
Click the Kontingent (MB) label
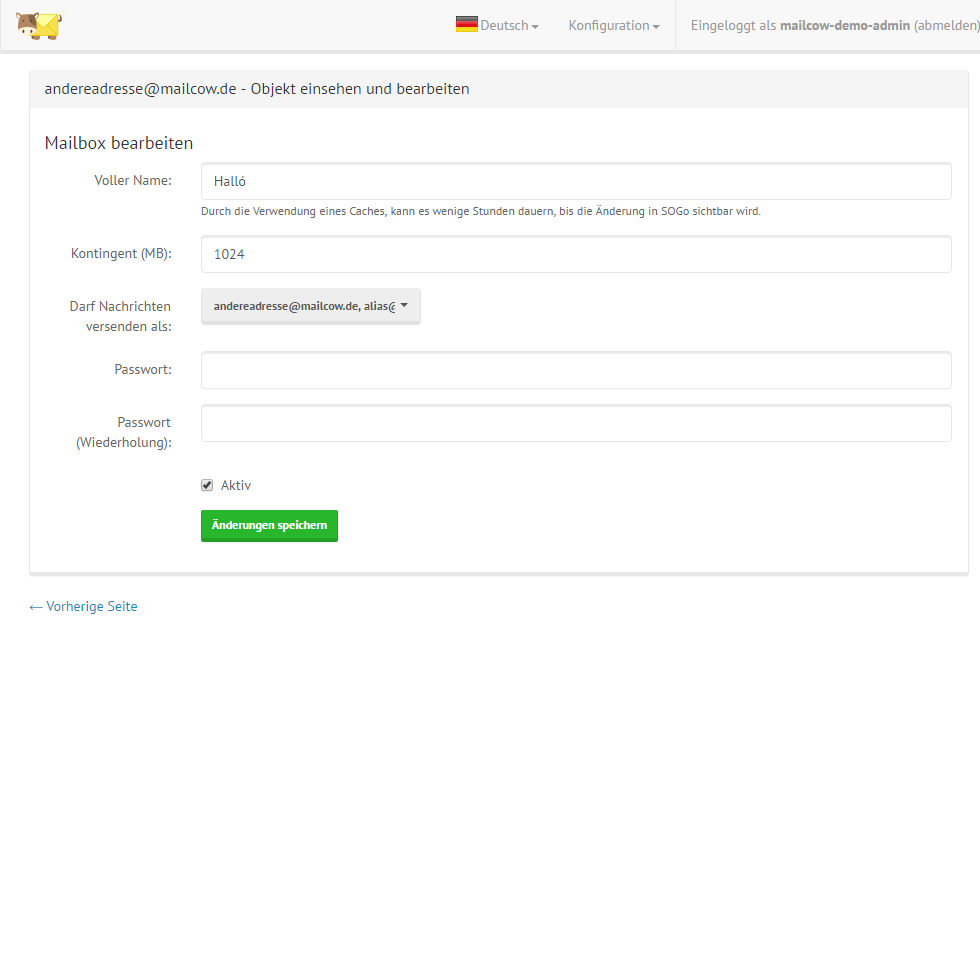[121, 254]
